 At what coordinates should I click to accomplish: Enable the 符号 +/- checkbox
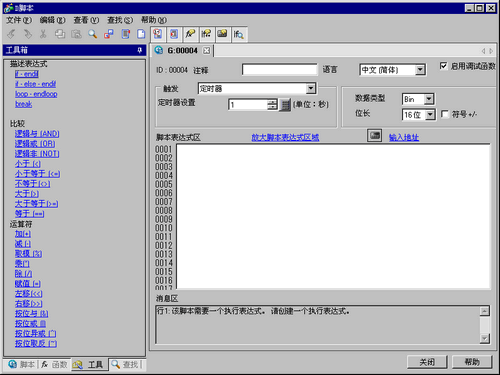point(445,114)
